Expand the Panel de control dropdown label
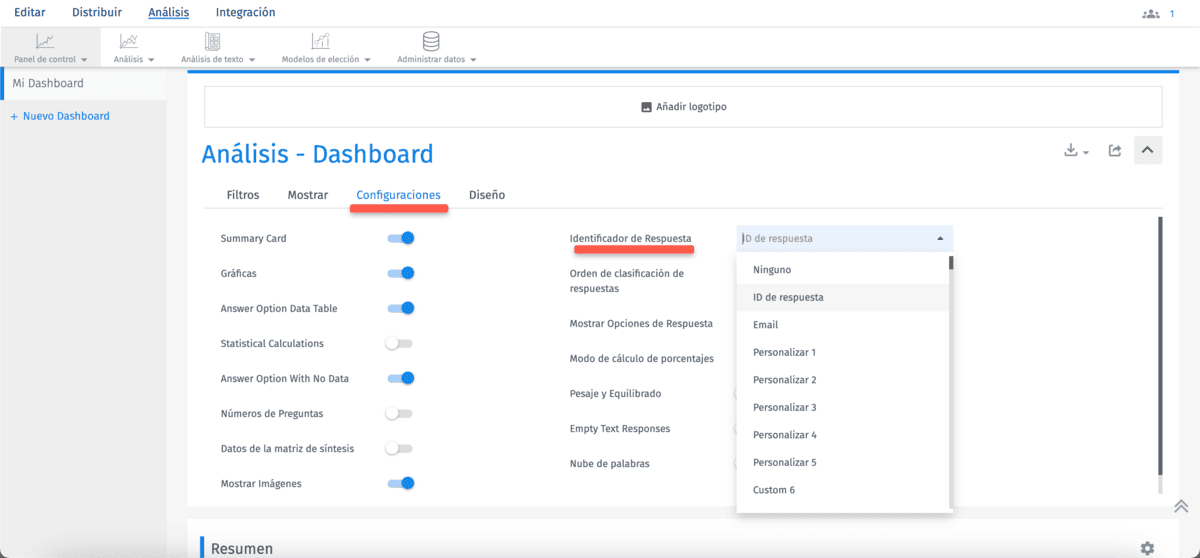 [x=51, y=60]
